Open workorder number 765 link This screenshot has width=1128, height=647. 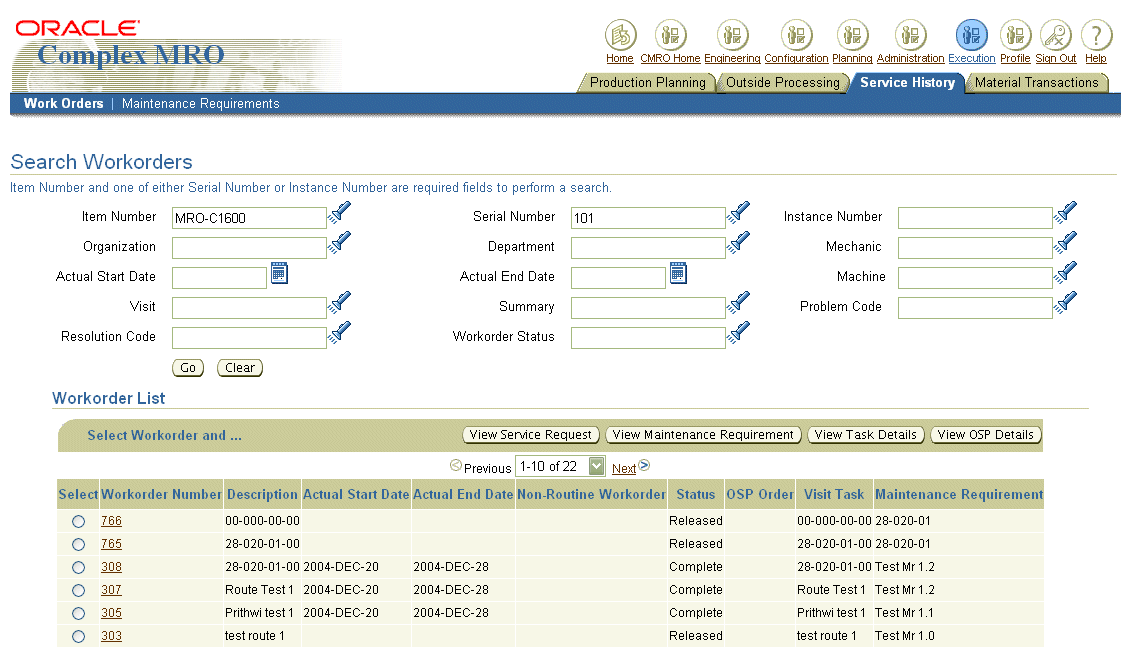111,544
